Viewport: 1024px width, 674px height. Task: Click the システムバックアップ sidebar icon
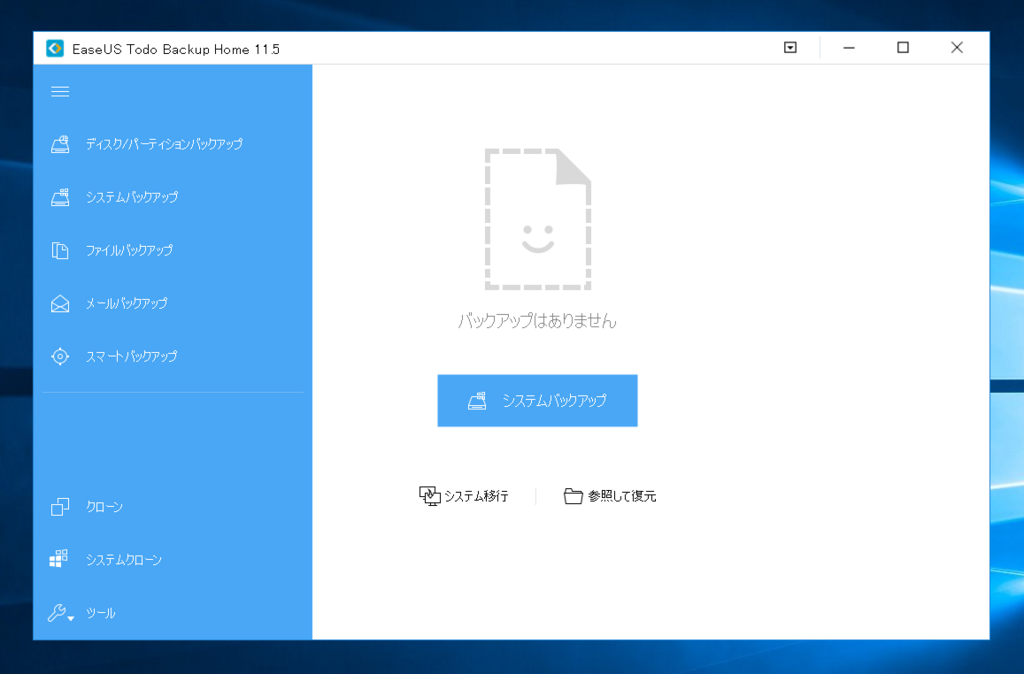tap(60, 197)
